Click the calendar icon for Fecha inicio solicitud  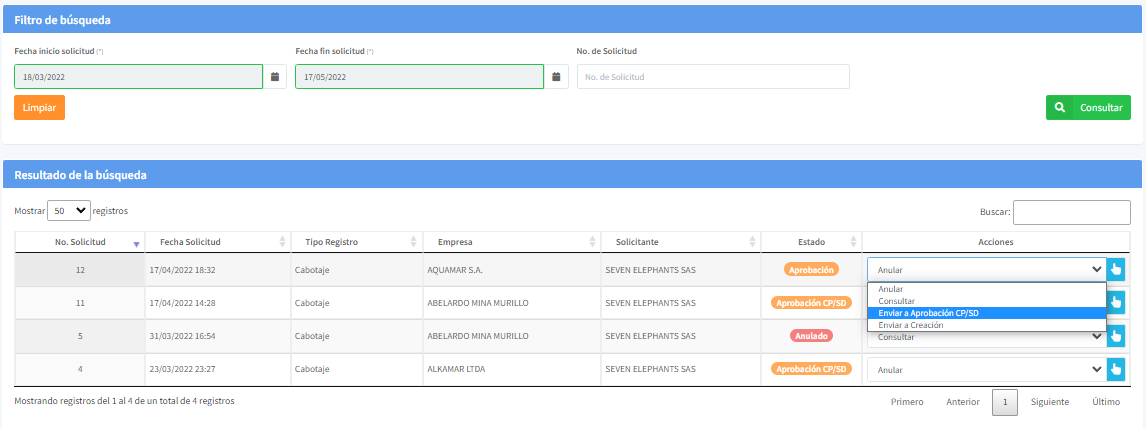tap(274, 77)
